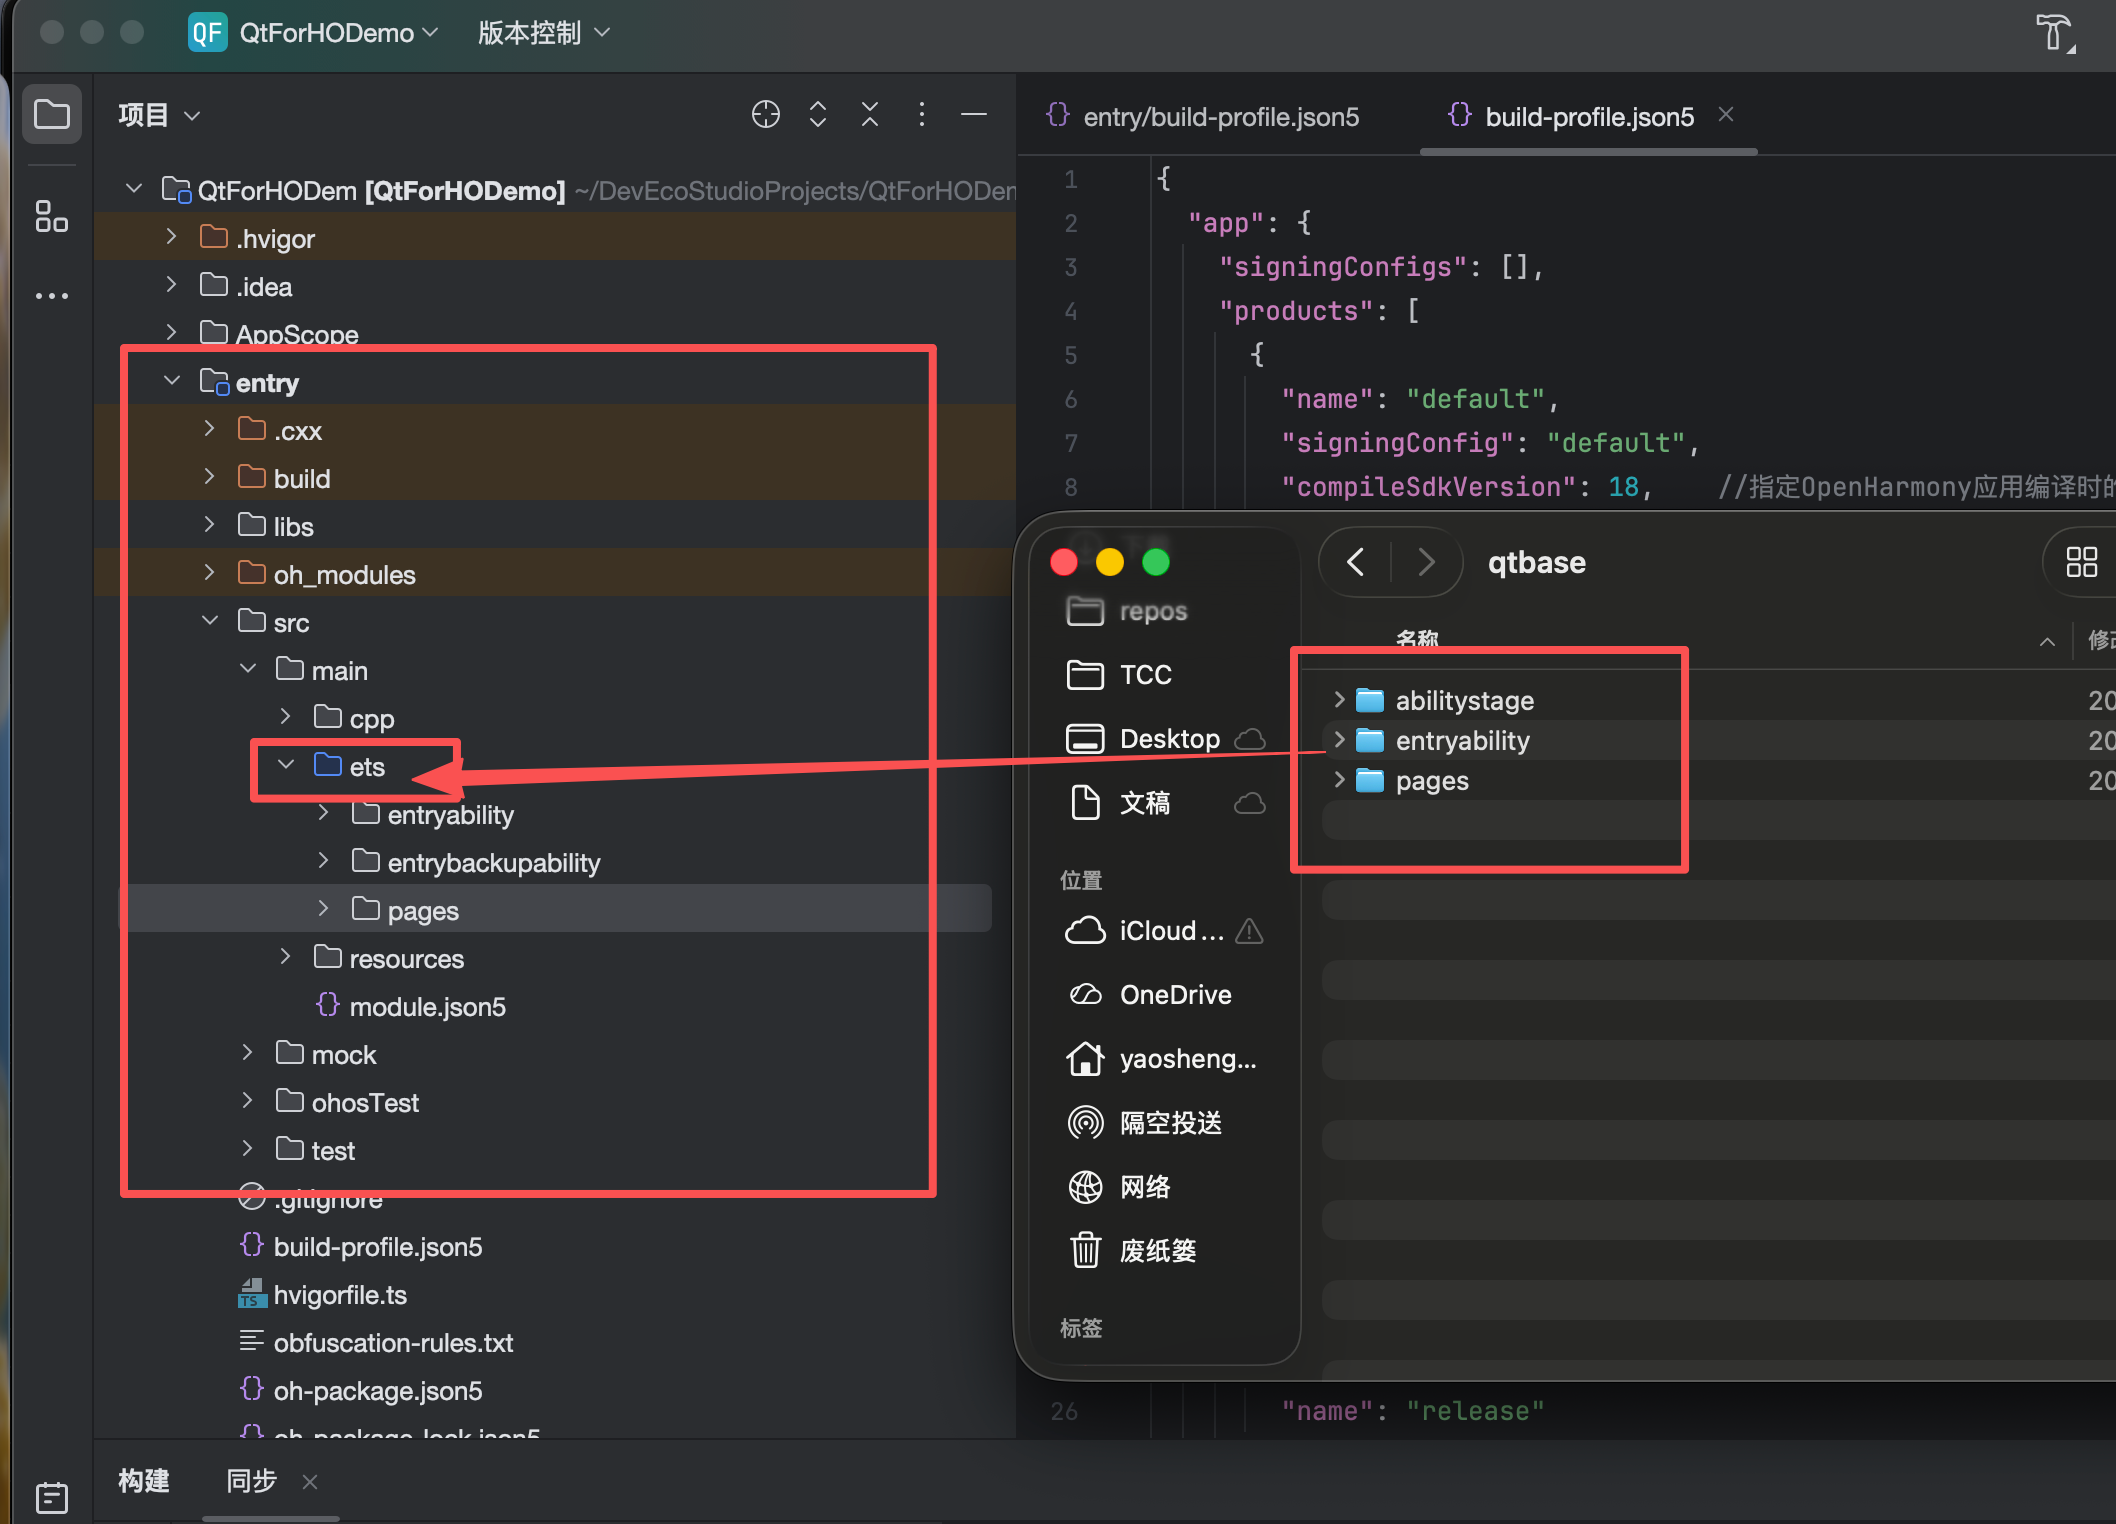The image size is (2116, 1524).
Task: Click the Project tool window folder icon
Action: (x=51, y=114)
